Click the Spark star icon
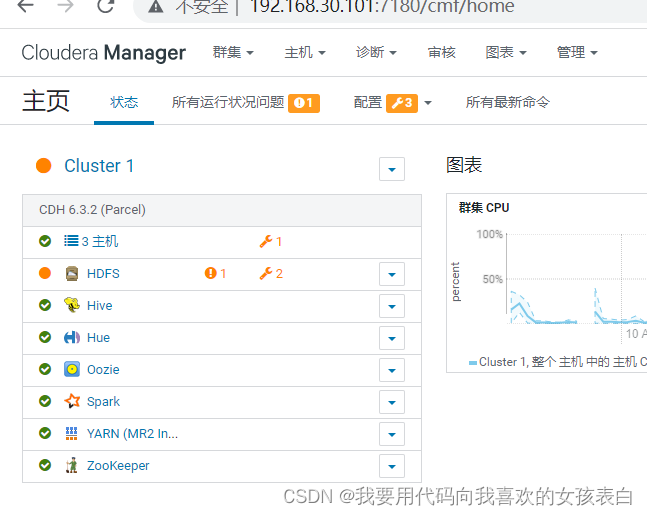 tap(71, 401)
